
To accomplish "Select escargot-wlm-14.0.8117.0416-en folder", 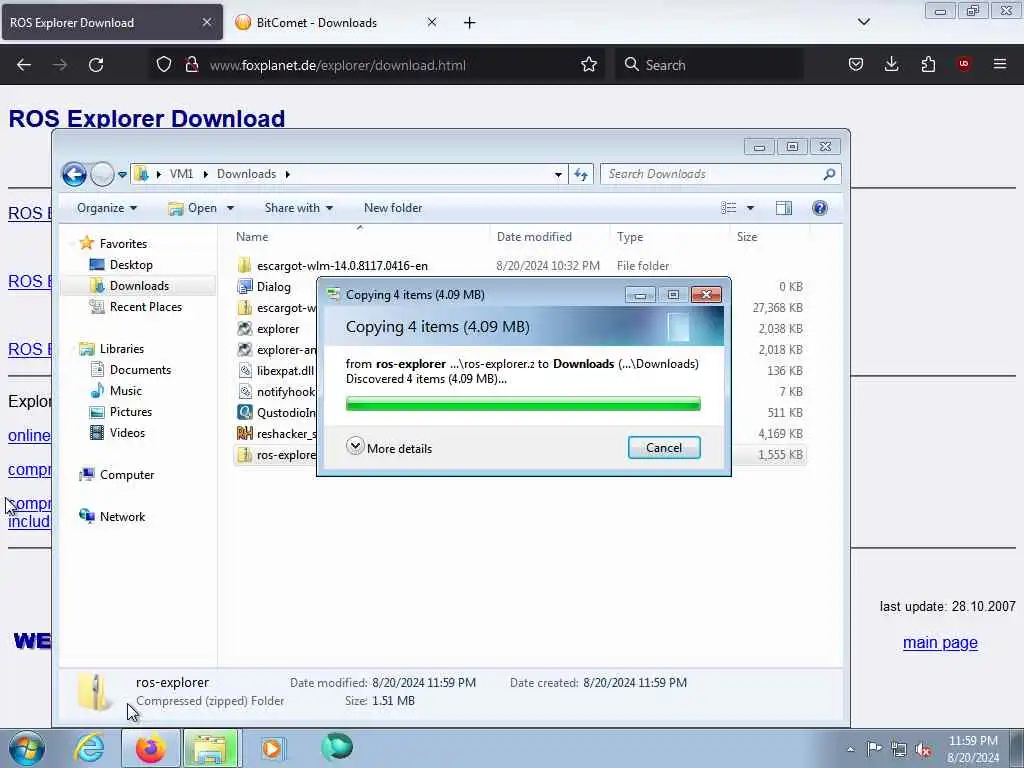I will [342, 266].
